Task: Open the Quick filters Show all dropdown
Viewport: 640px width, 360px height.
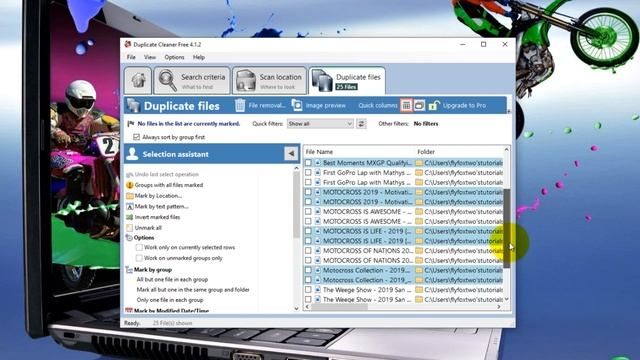Action: [320, 124]
